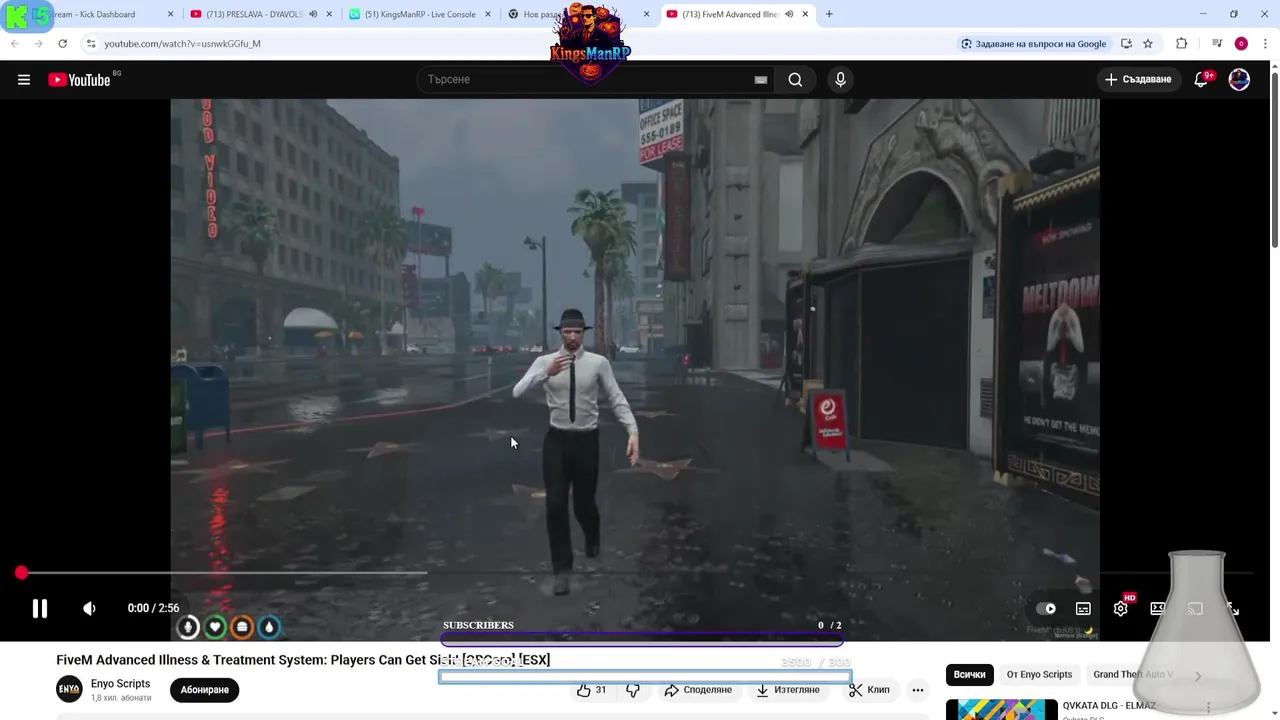The width and height of the screenshot is (1280, 720).
Task: Cast the video to a TV
Action: pos(1195,608)
